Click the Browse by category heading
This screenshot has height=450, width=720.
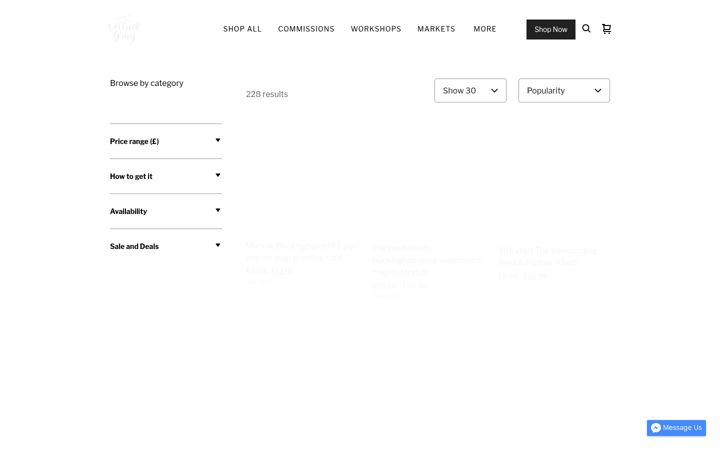(146, 83)
